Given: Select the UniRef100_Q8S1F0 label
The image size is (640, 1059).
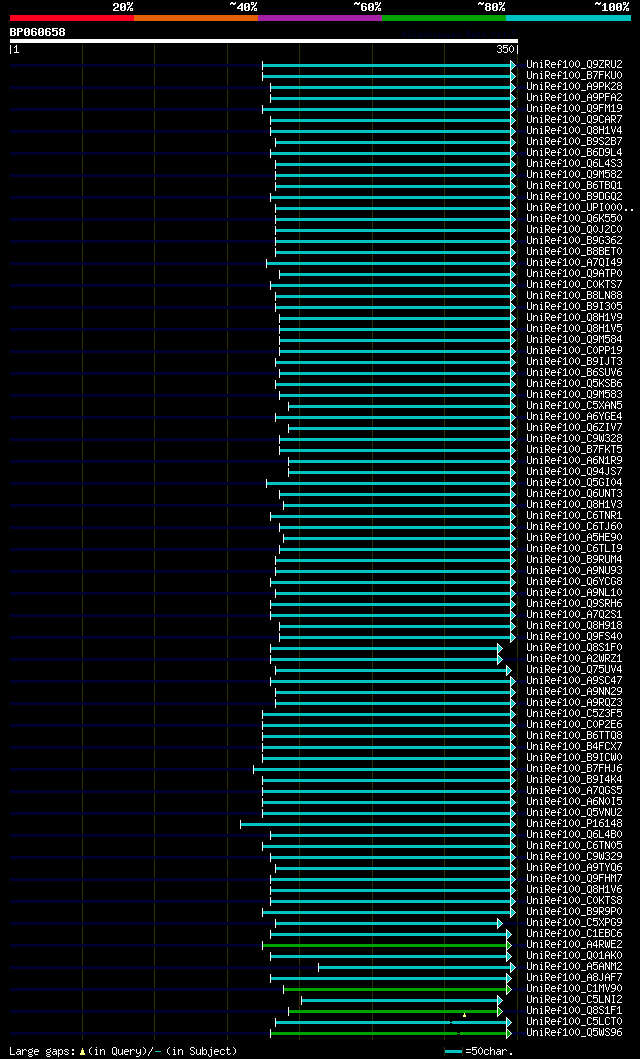Looking at the screenshot, I should 575,648.
